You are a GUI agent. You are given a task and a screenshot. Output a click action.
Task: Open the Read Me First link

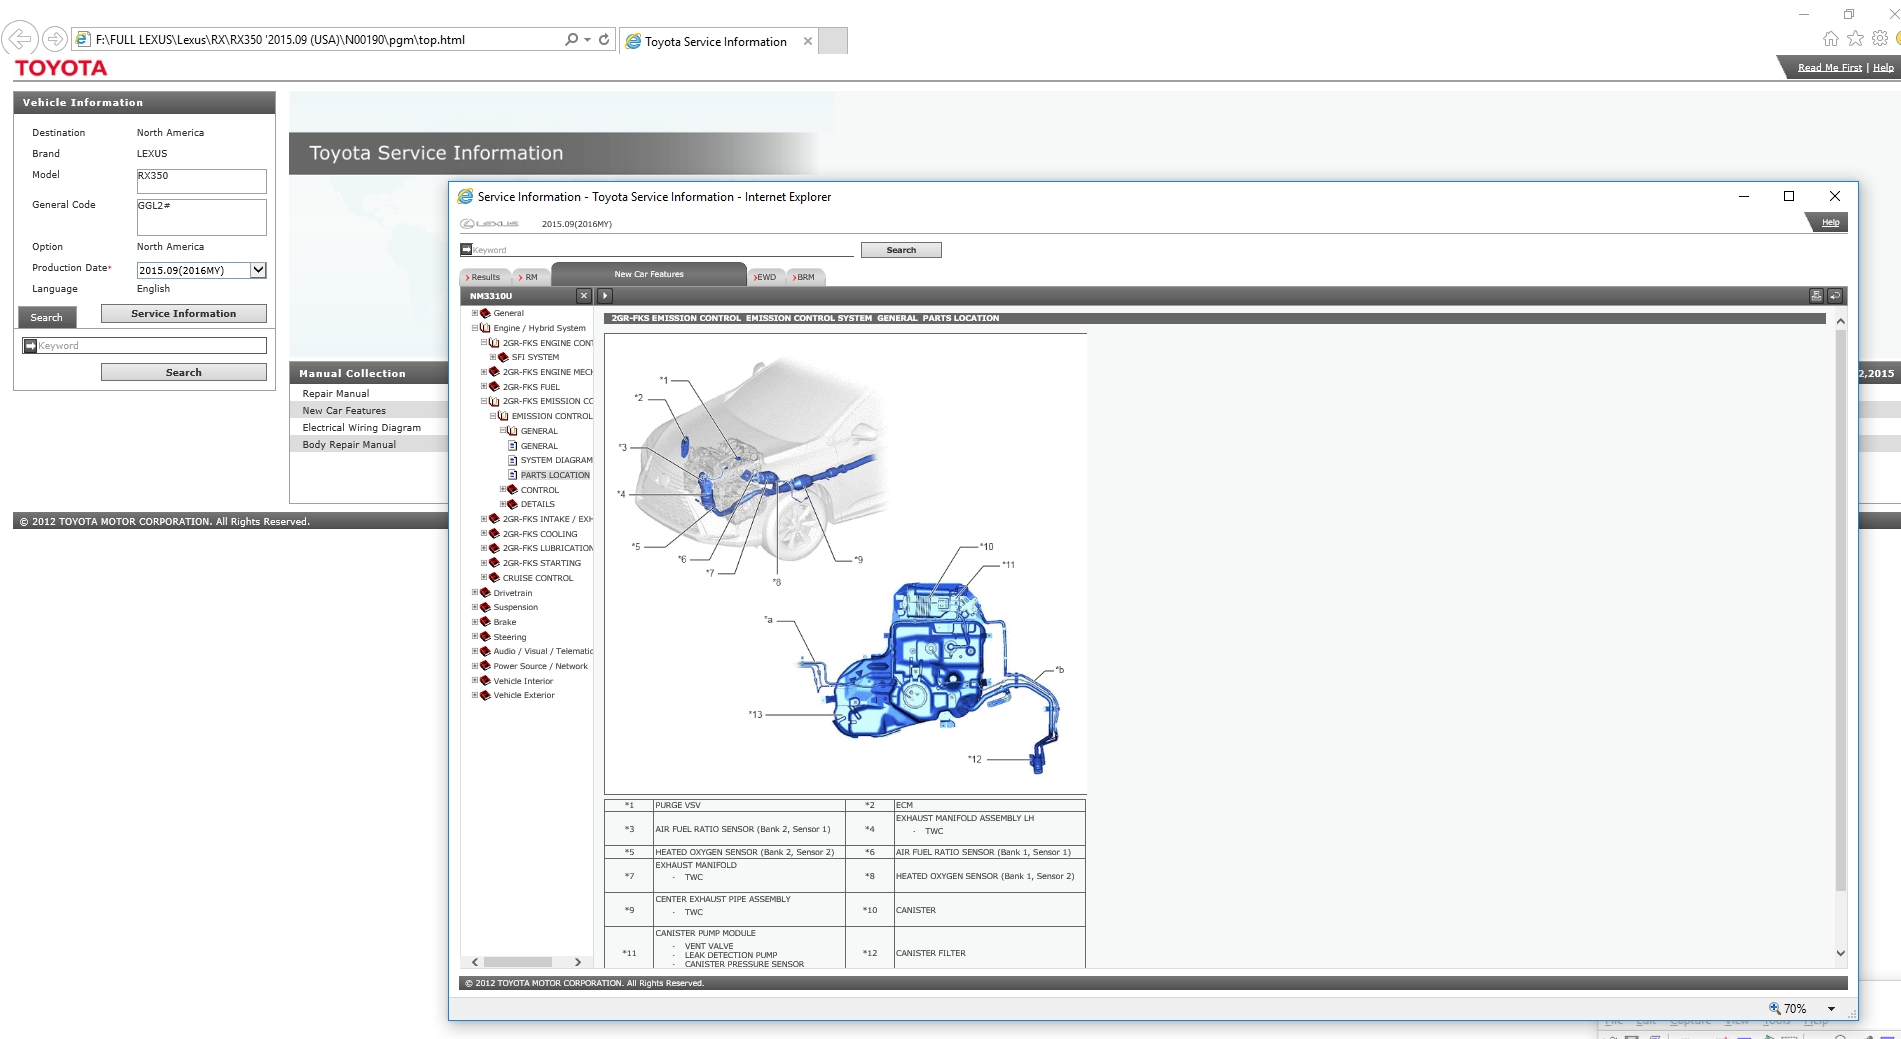(x=1829, y=68)
